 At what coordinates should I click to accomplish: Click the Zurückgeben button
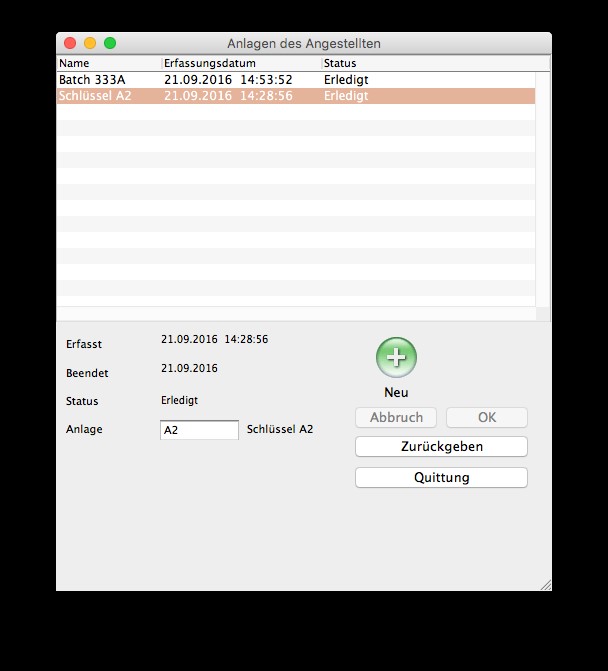pyautogui.click(x=441, y=446)
